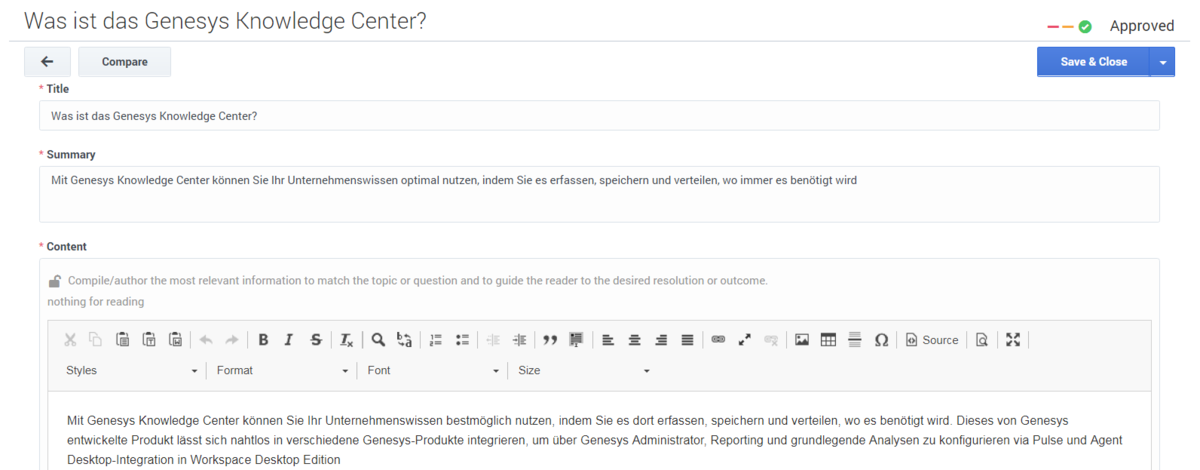This screenshot has height=470, width=1200.
Task: Click the diagonal arrows icon beside link
Action: [x=744, y=340]
